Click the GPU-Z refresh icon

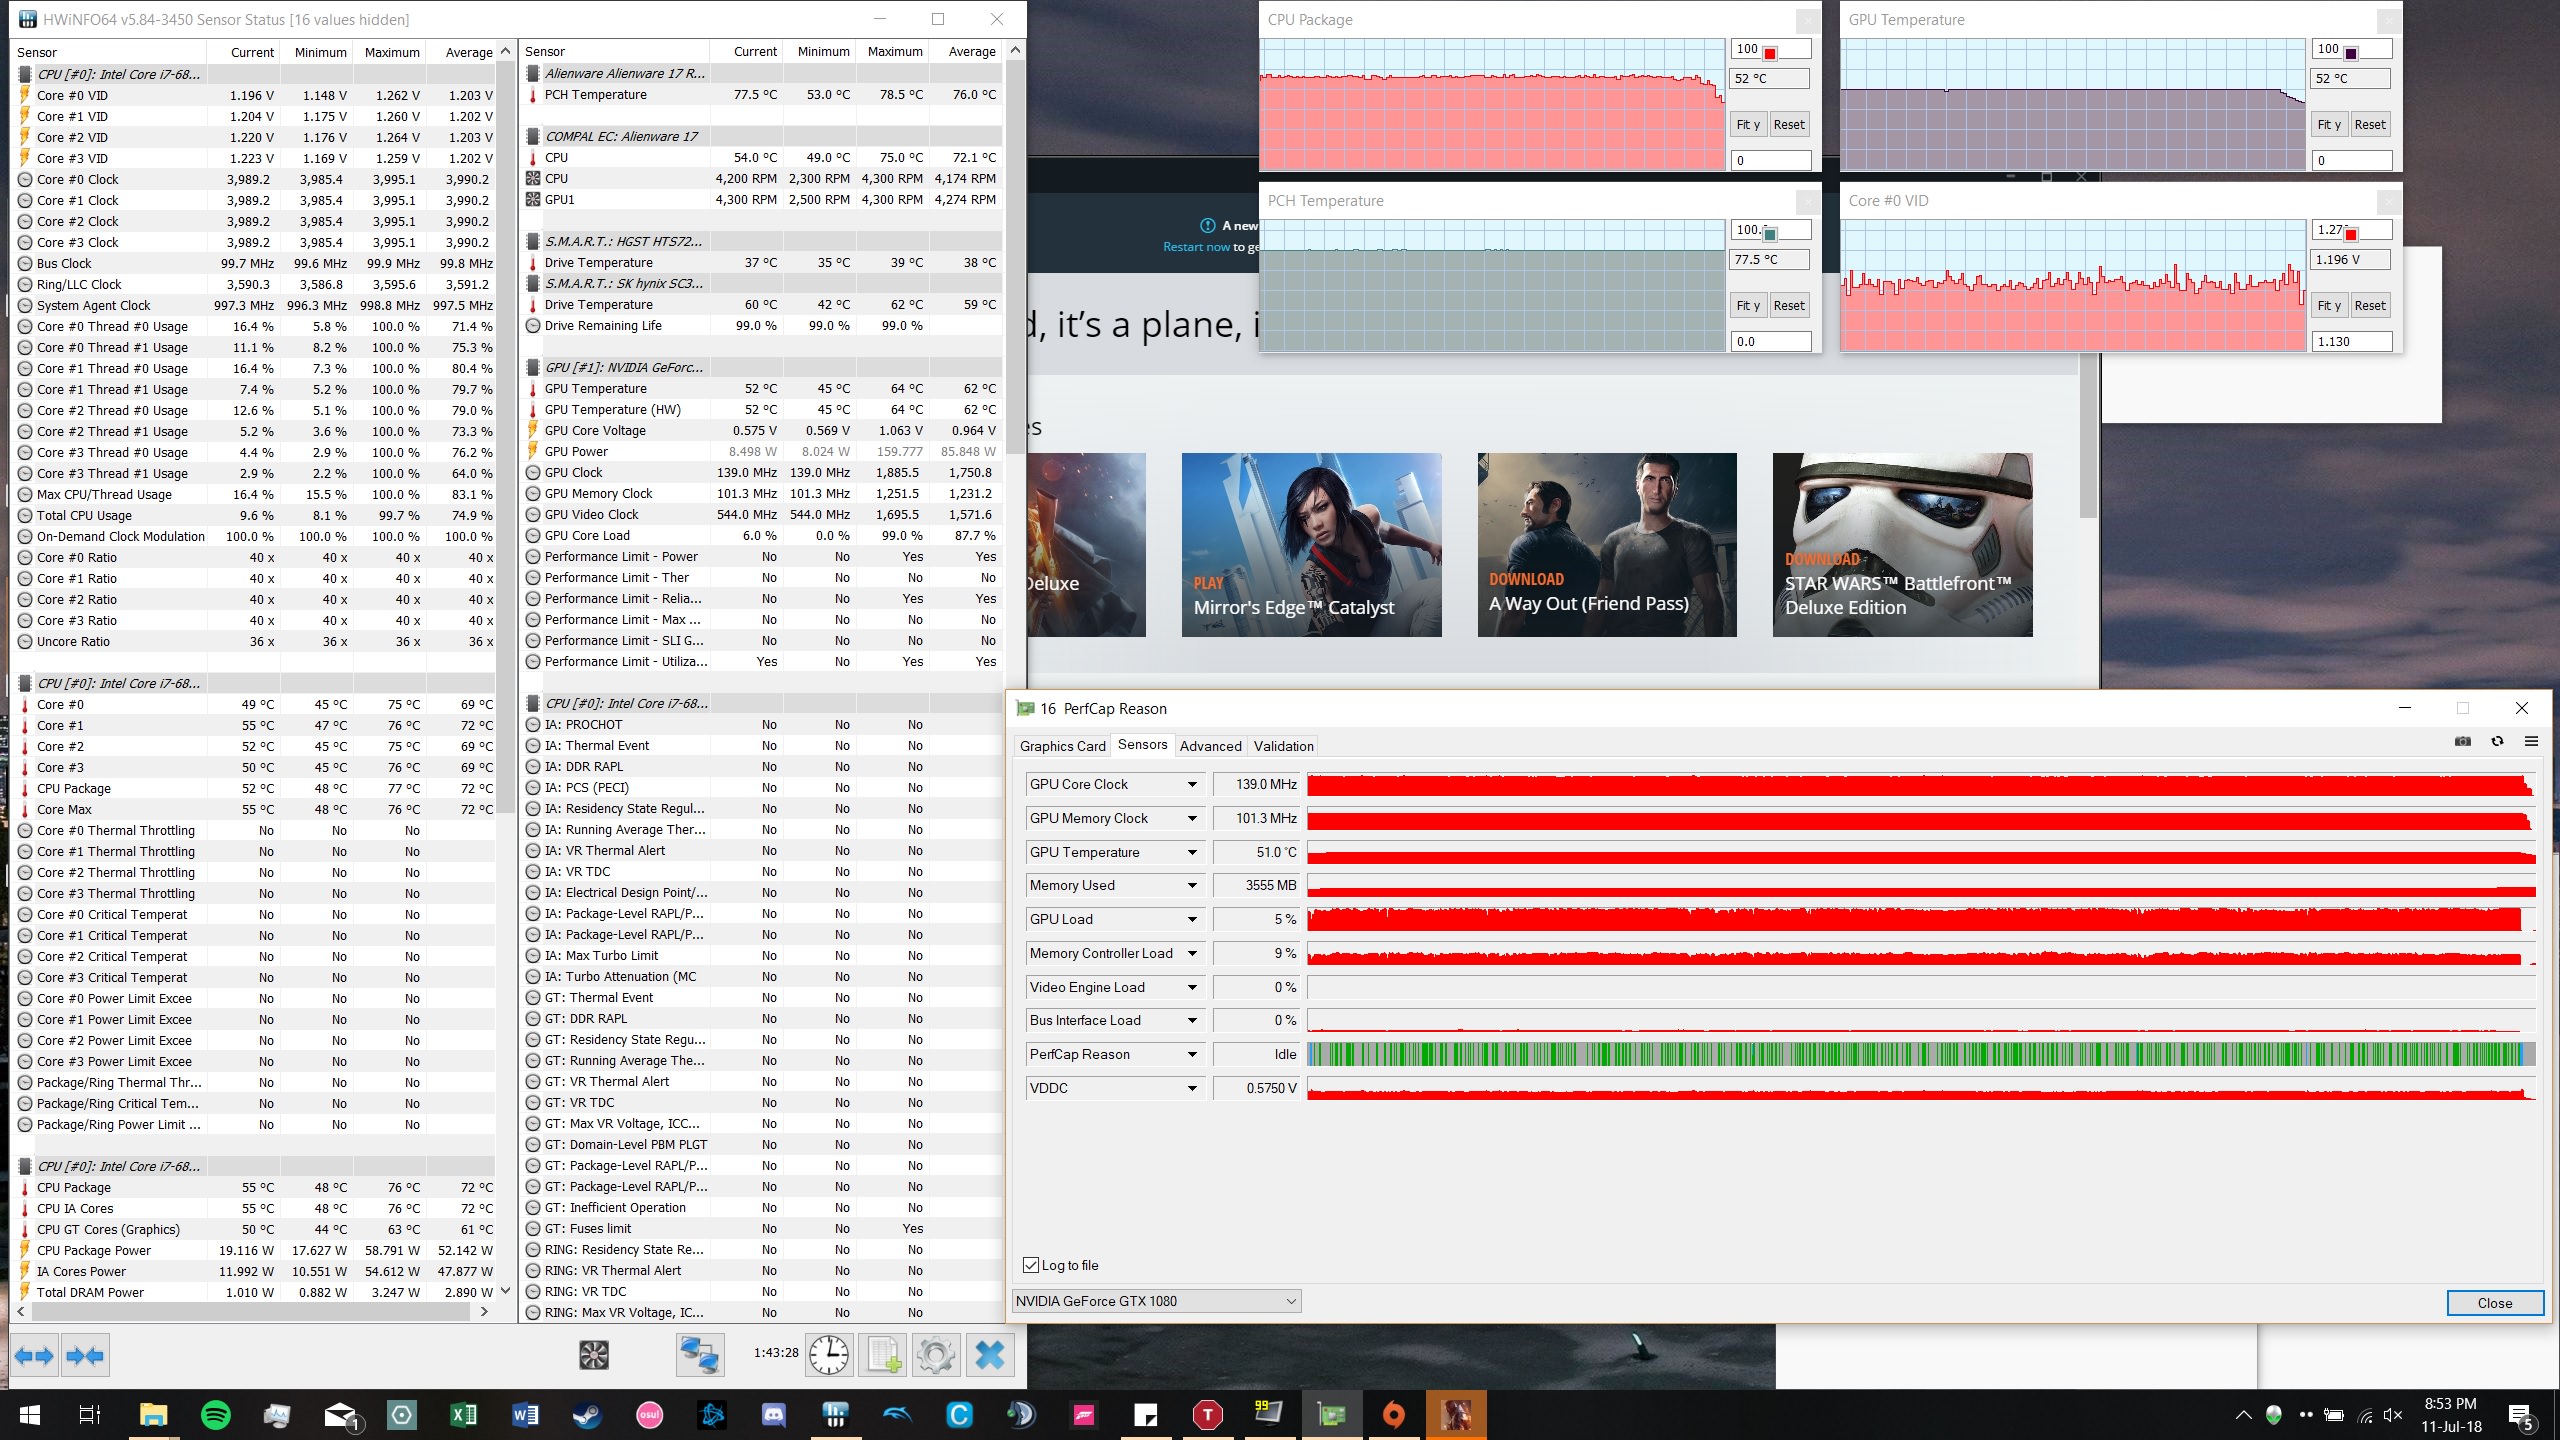2497,741
